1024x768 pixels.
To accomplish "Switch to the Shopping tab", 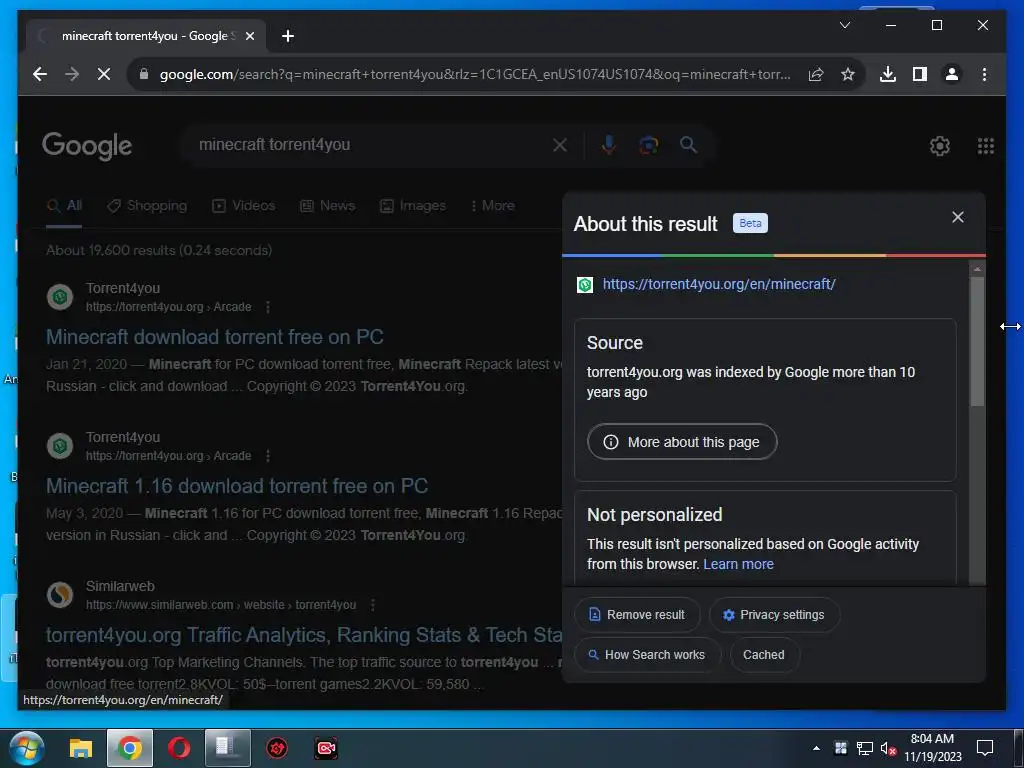I will (147, 206).
